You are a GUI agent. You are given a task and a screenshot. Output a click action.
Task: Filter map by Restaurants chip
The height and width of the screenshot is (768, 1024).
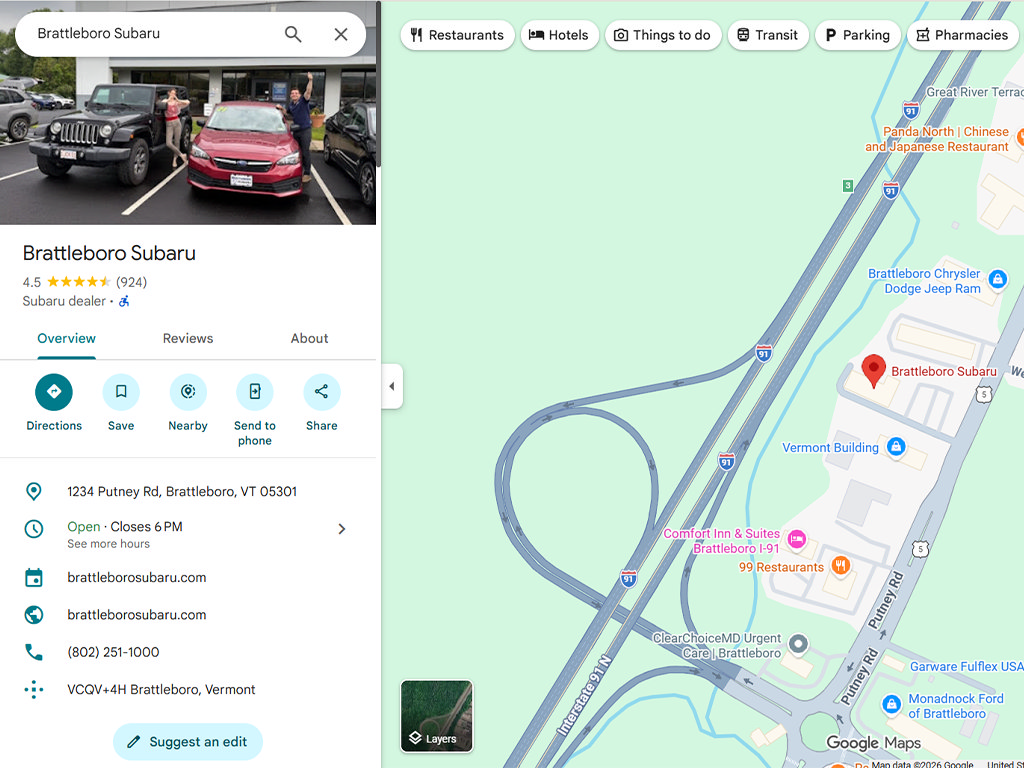(x=457, y=35)
